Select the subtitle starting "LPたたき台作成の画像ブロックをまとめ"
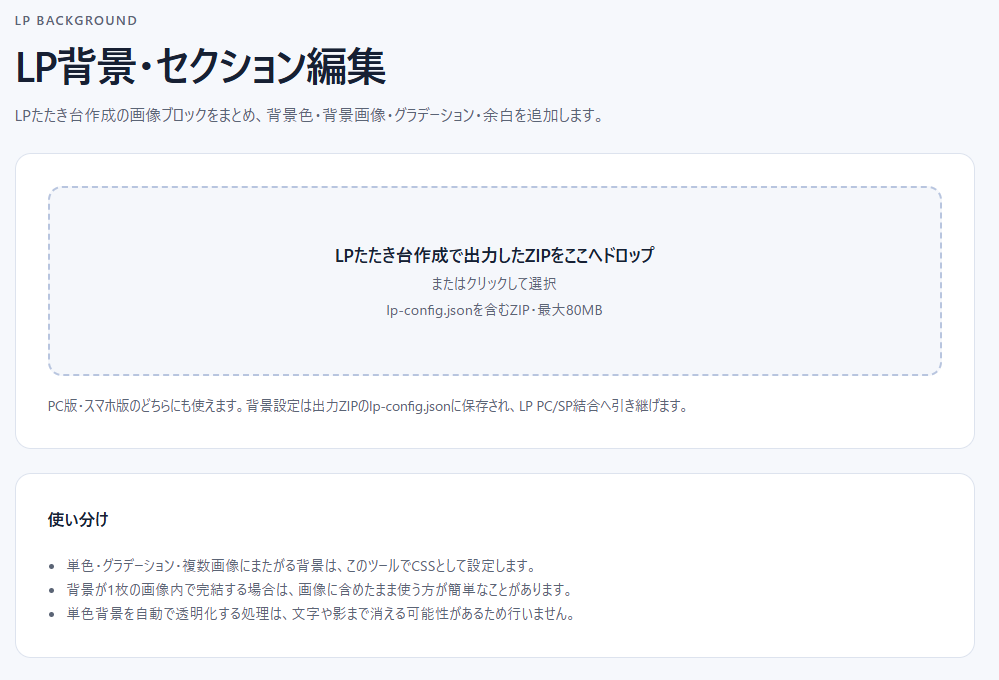This screenshot has width=999, height=680. [309, 115]
